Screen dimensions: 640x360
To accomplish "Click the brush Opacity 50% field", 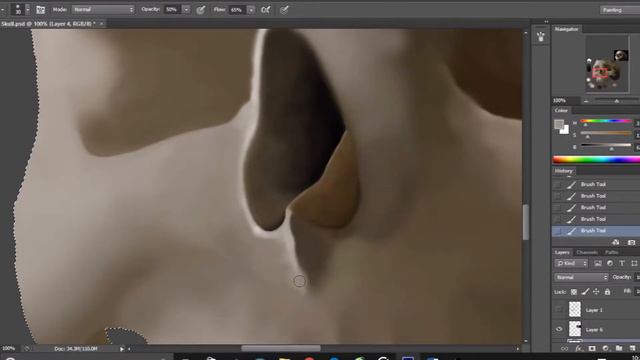I will pyautogui.click(x=172, y=9).
